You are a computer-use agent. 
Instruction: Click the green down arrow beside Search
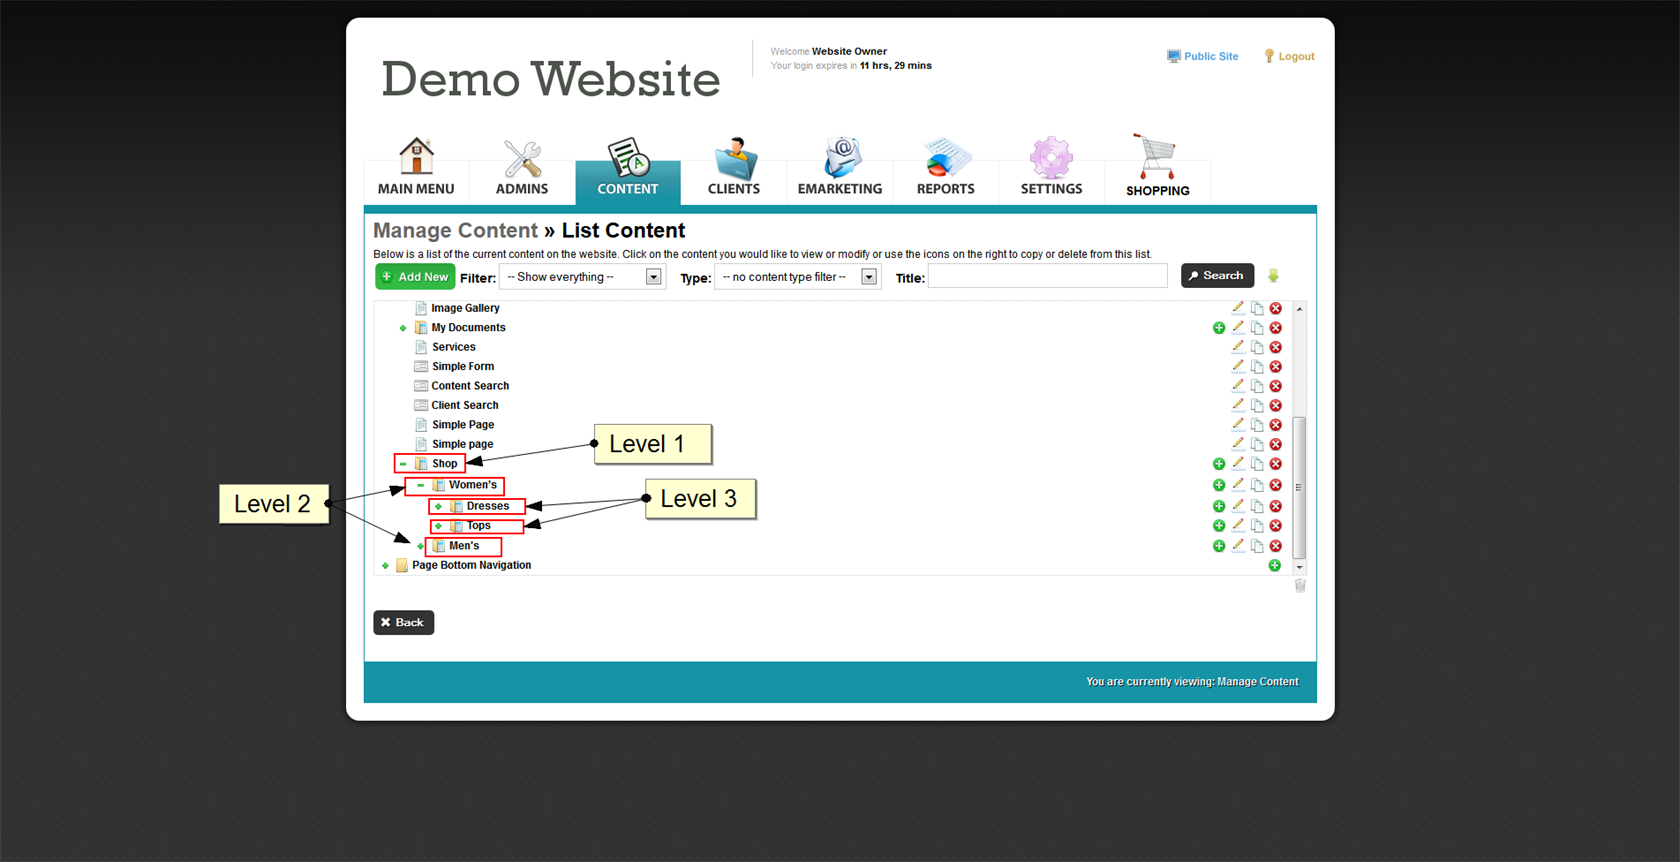1273,276
